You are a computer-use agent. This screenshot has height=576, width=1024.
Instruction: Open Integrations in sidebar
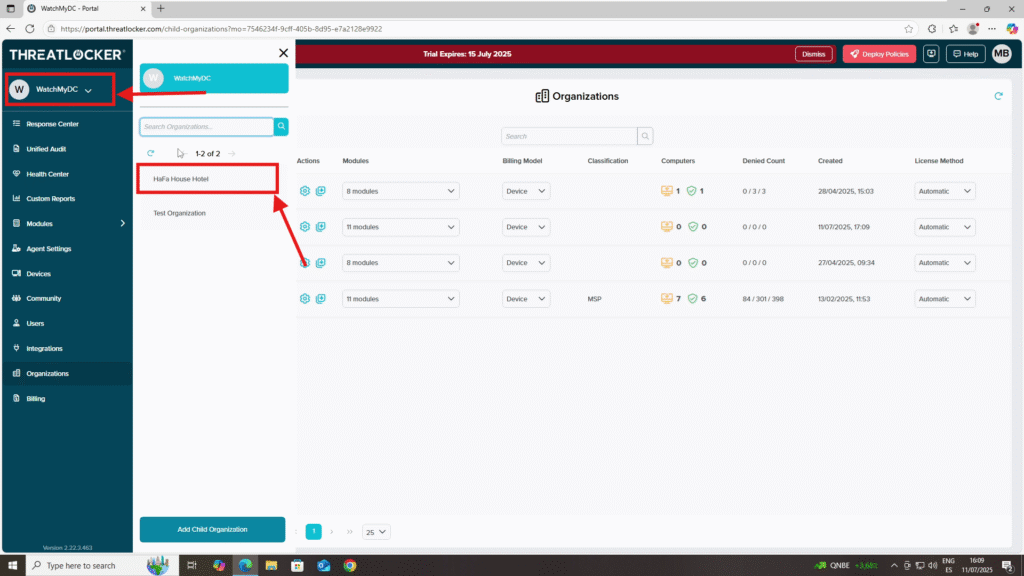coord(44,349)
